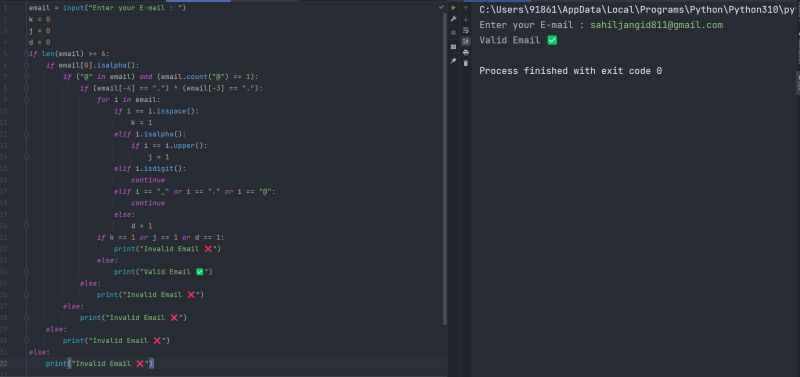Click 'Valid Email' output in console
The height and width of the screenshot is (377, 800).
coord(518,40)
